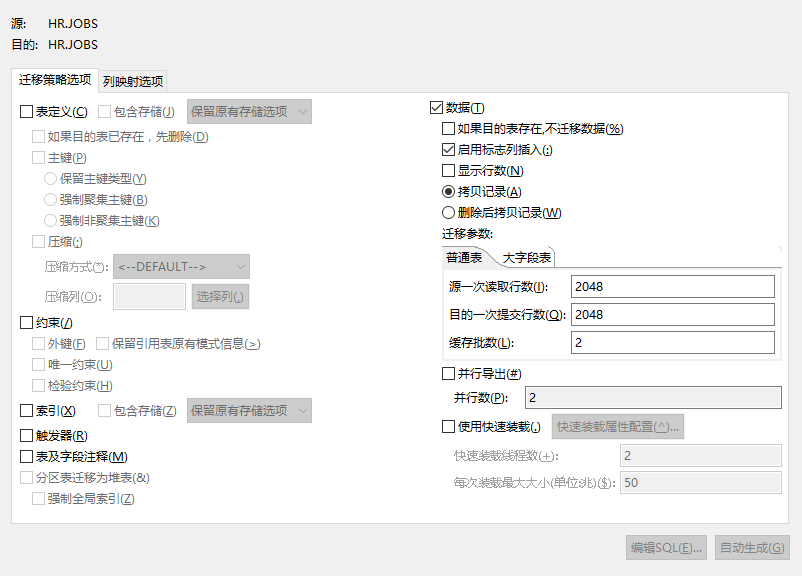Open the 压缩方式 dropdown
Image resolution: width=802 pixels, height=576 pixels.
tap(180, 266)
